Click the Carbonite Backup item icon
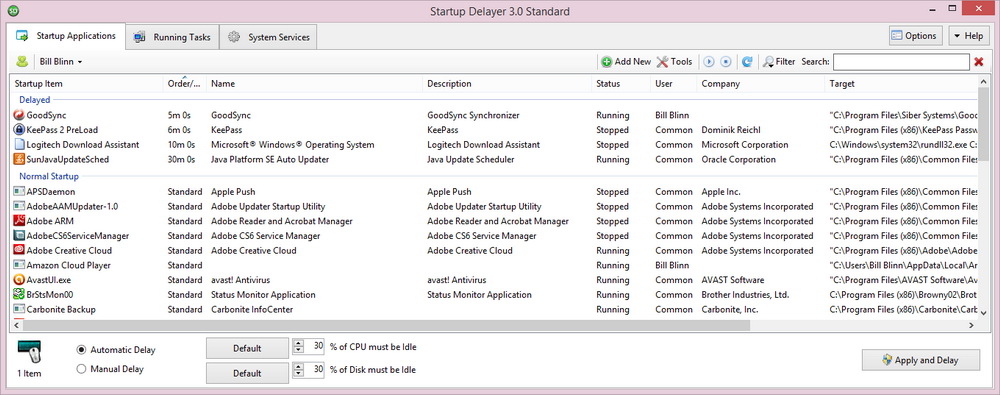1000x395 pixels. click(19, 309)
